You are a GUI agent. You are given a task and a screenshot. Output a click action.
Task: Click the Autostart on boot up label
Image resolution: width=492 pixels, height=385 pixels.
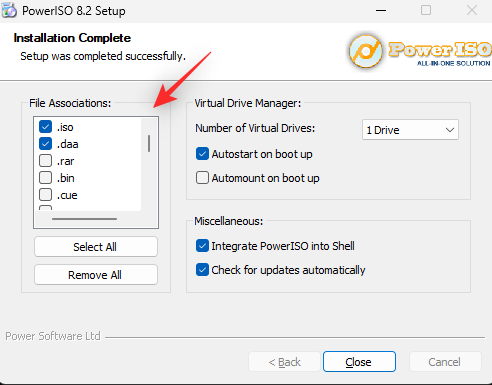[262, 154]
